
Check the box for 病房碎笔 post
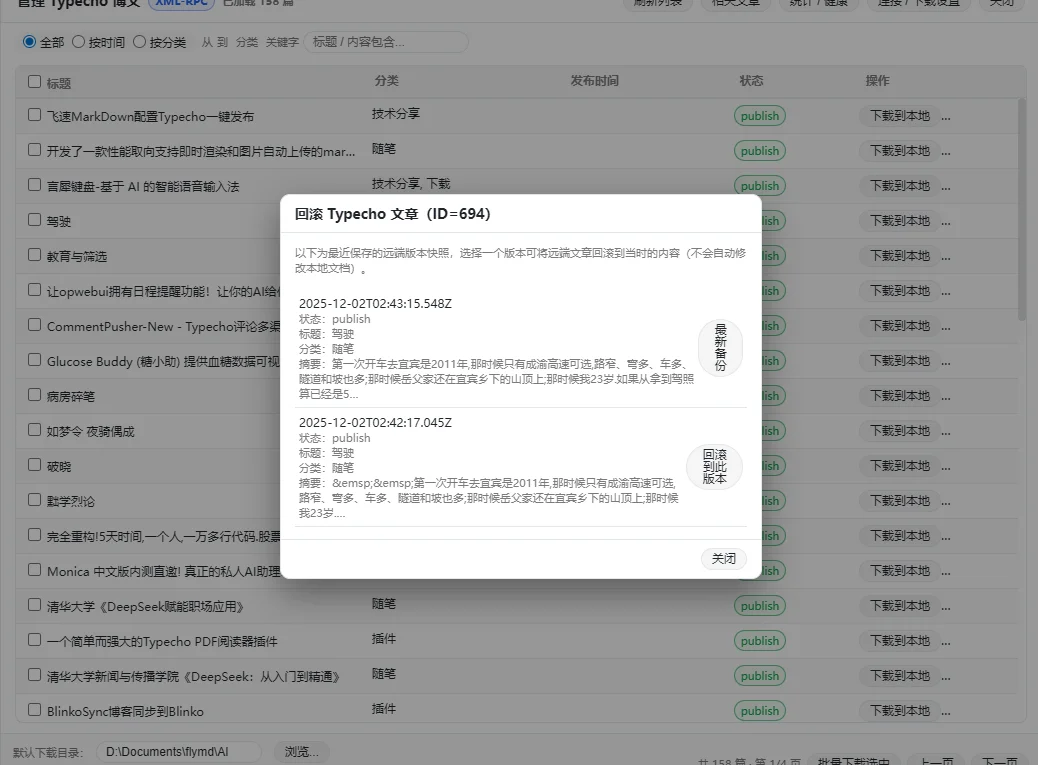point(35,395)
